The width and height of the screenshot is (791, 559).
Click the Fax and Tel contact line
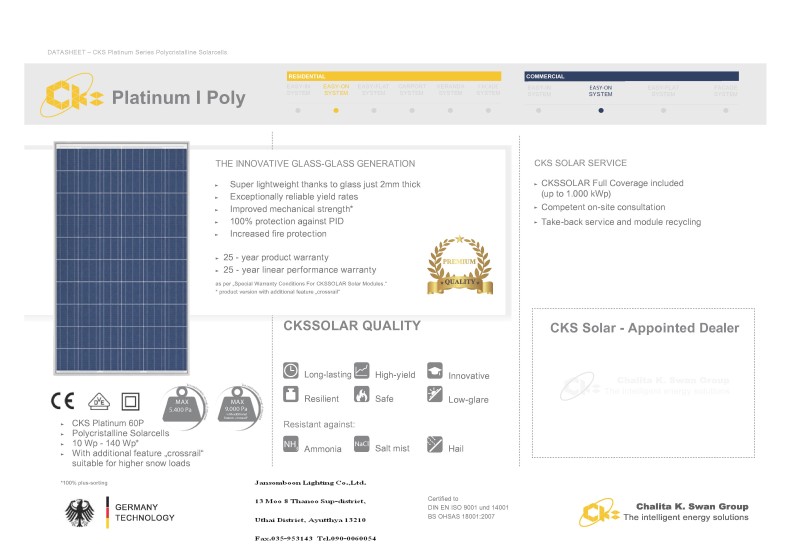(315, 538)
